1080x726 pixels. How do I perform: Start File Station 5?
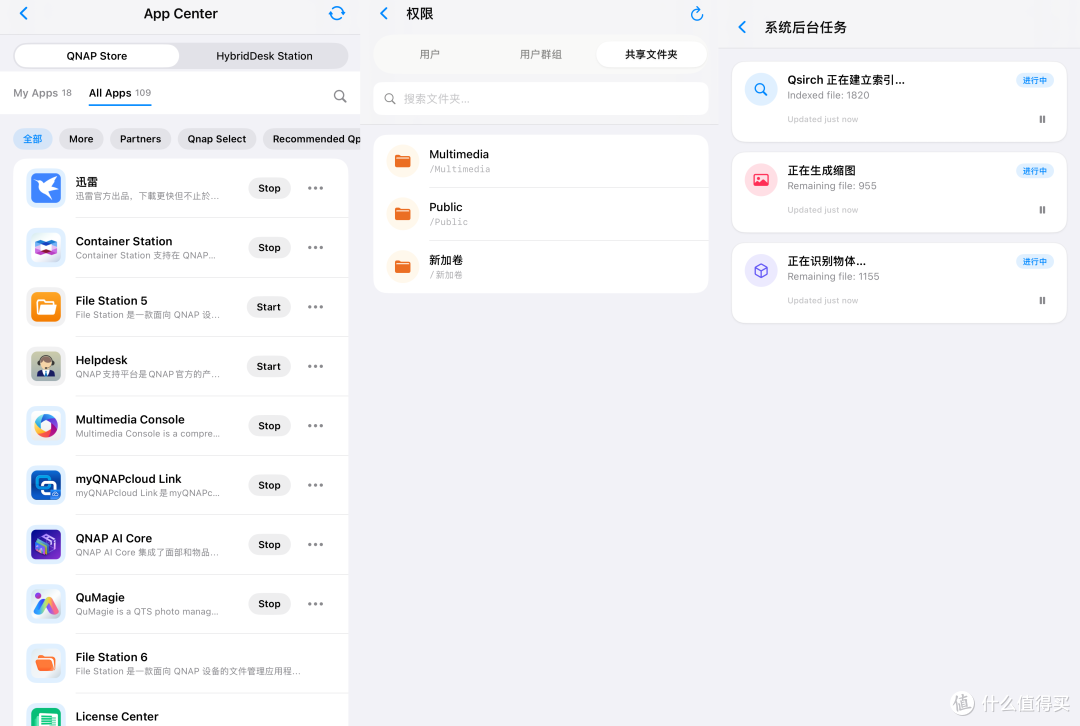pos(269,307)
